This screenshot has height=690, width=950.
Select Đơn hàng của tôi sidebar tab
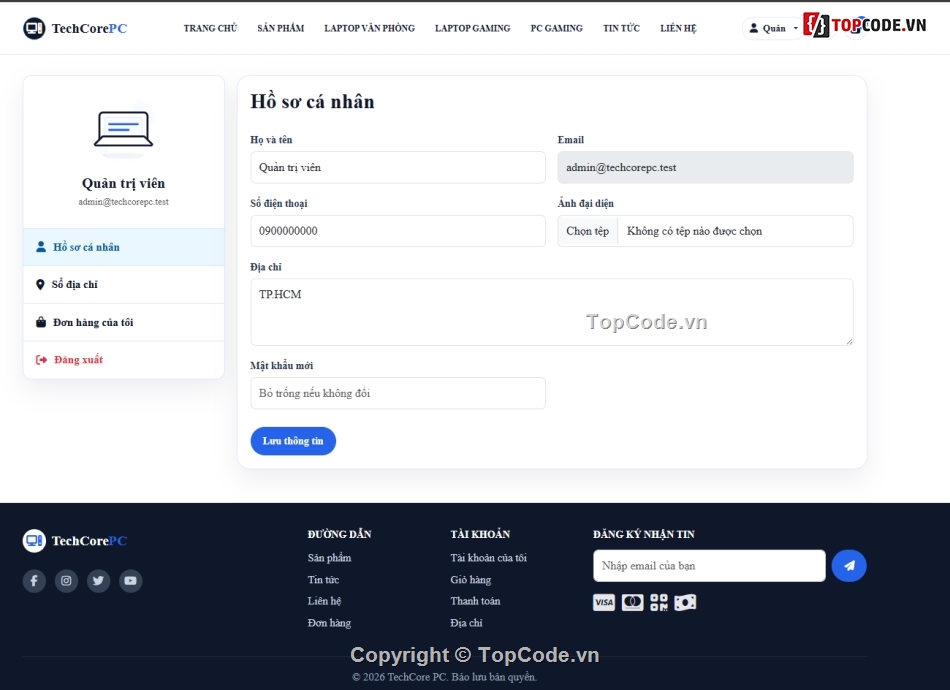(x=124, y=322)
